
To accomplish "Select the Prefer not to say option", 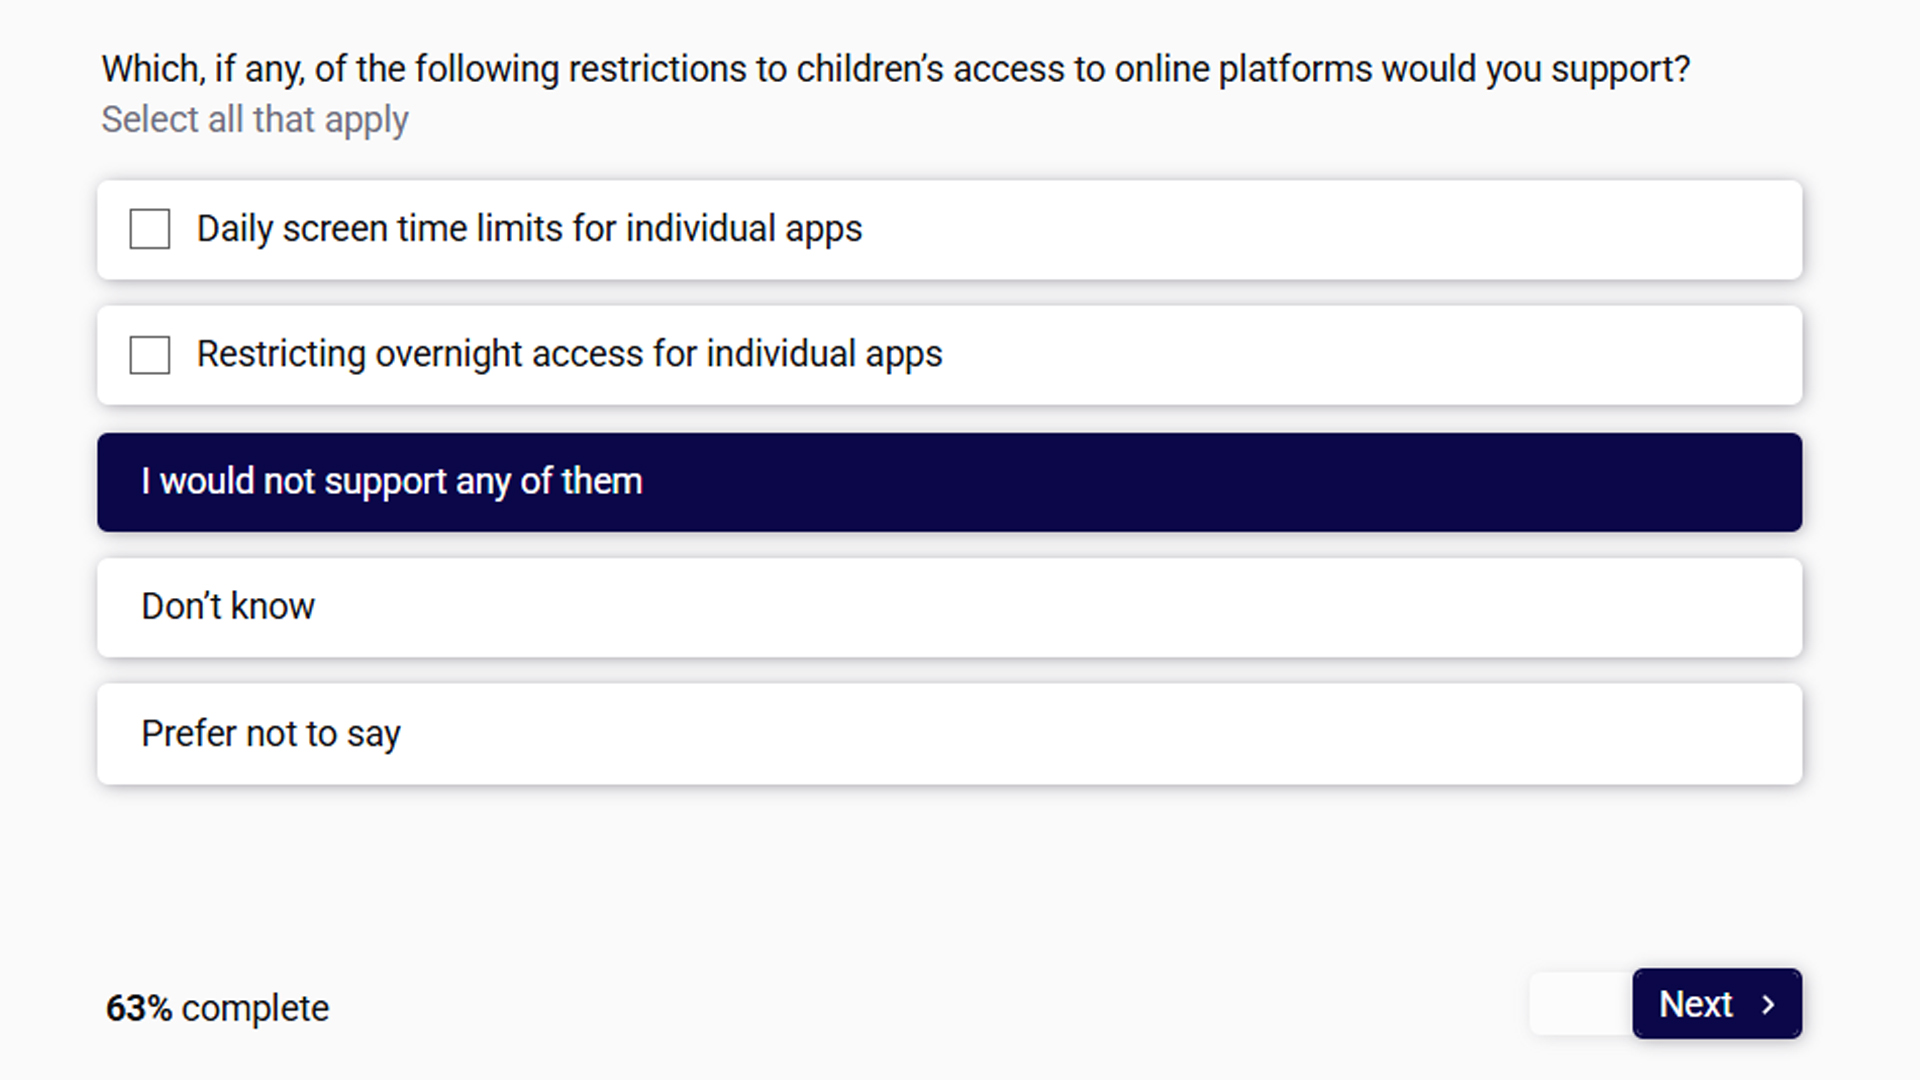I will (x=949, y=733).
